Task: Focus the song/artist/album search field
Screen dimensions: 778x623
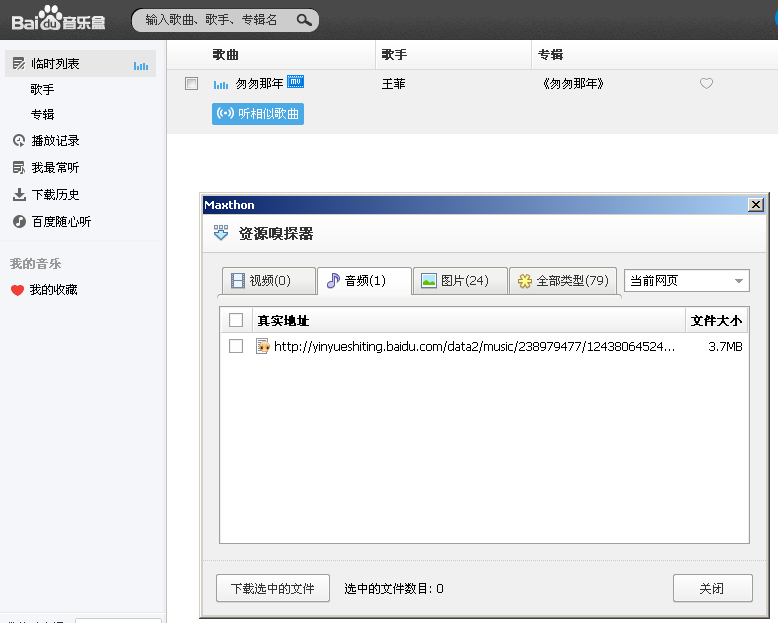Action: pyautogui.click(x=225, y=20)
